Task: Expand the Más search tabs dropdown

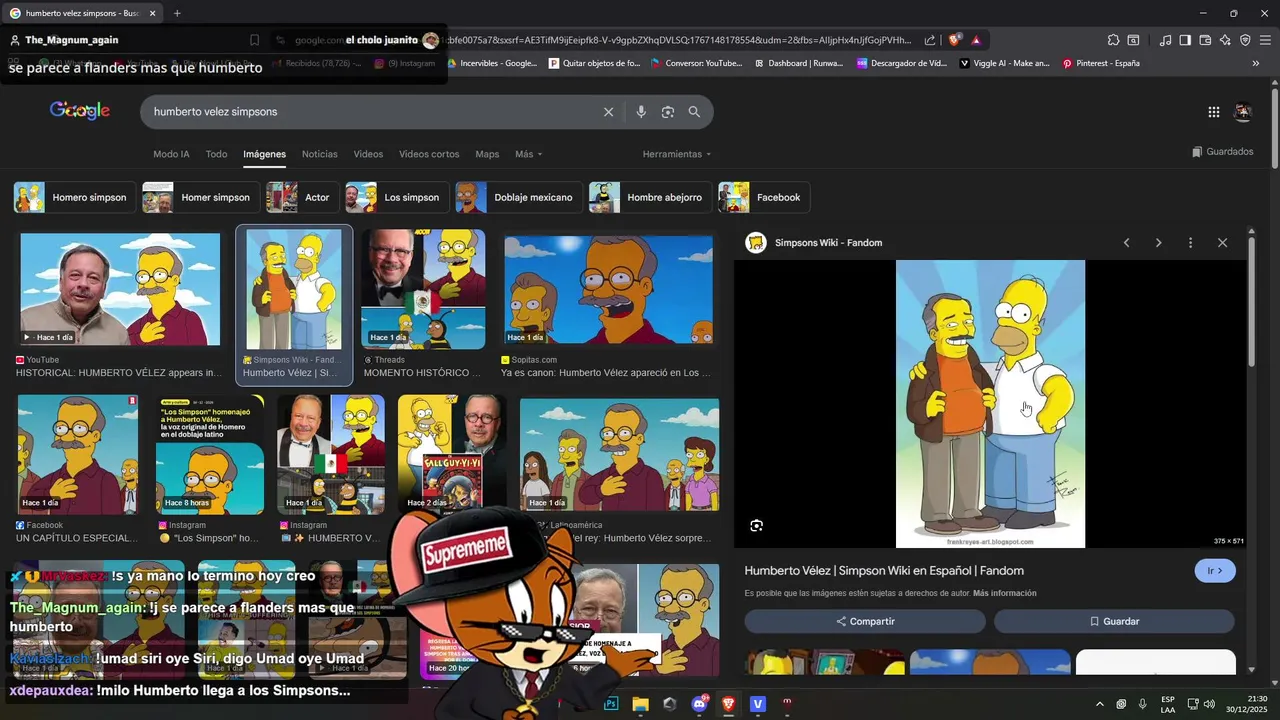Action: (529, 154)
